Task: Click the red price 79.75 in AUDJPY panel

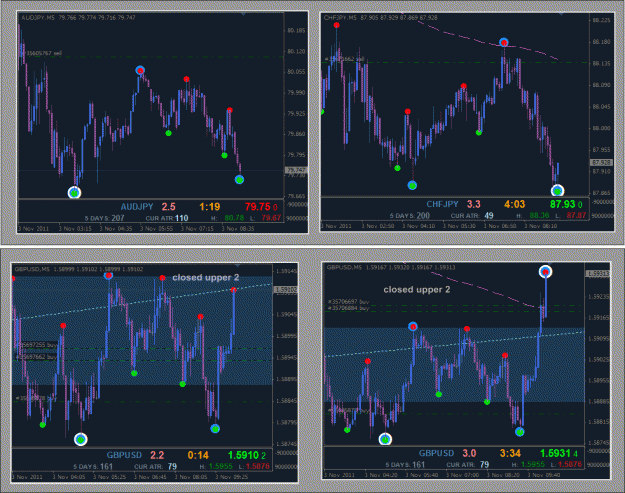Action: click(x=257, y=206)
